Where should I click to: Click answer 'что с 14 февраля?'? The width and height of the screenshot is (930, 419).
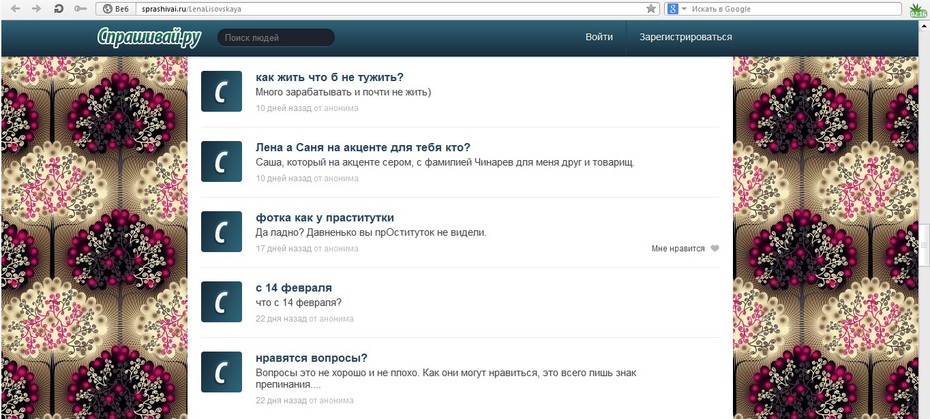point(298,303)
